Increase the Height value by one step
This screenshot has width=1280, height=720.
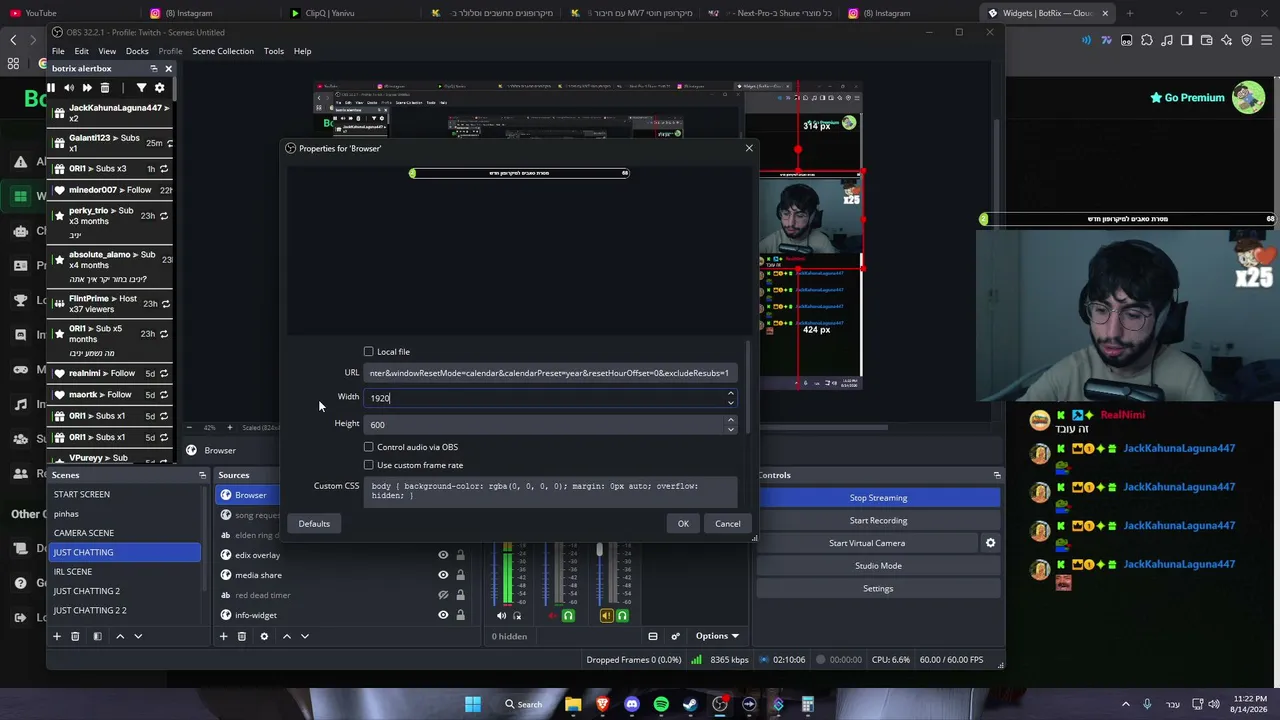point(731,420)
